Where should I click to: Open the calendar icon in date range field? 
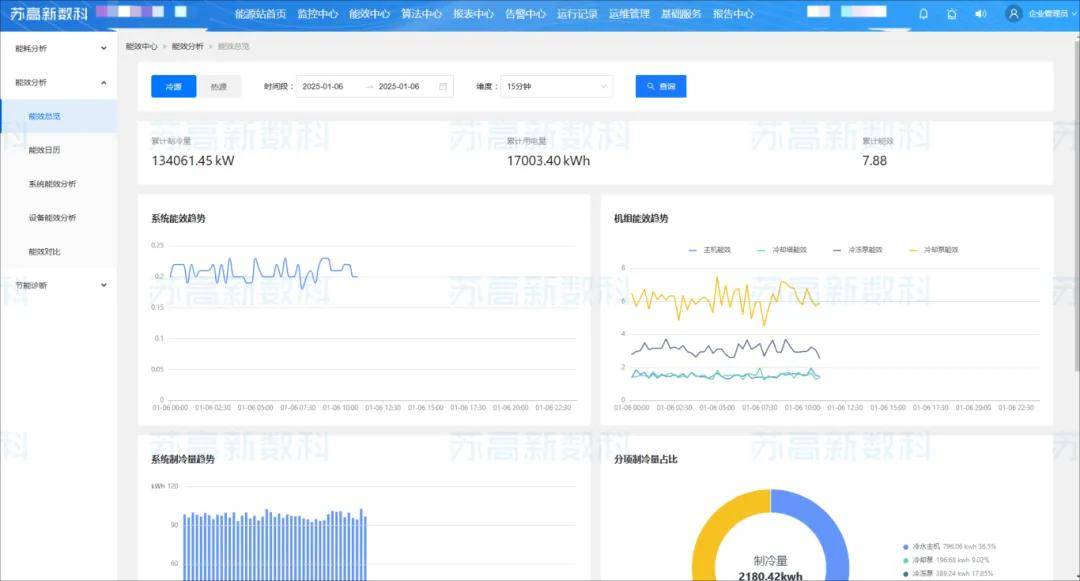pos(443,87)
